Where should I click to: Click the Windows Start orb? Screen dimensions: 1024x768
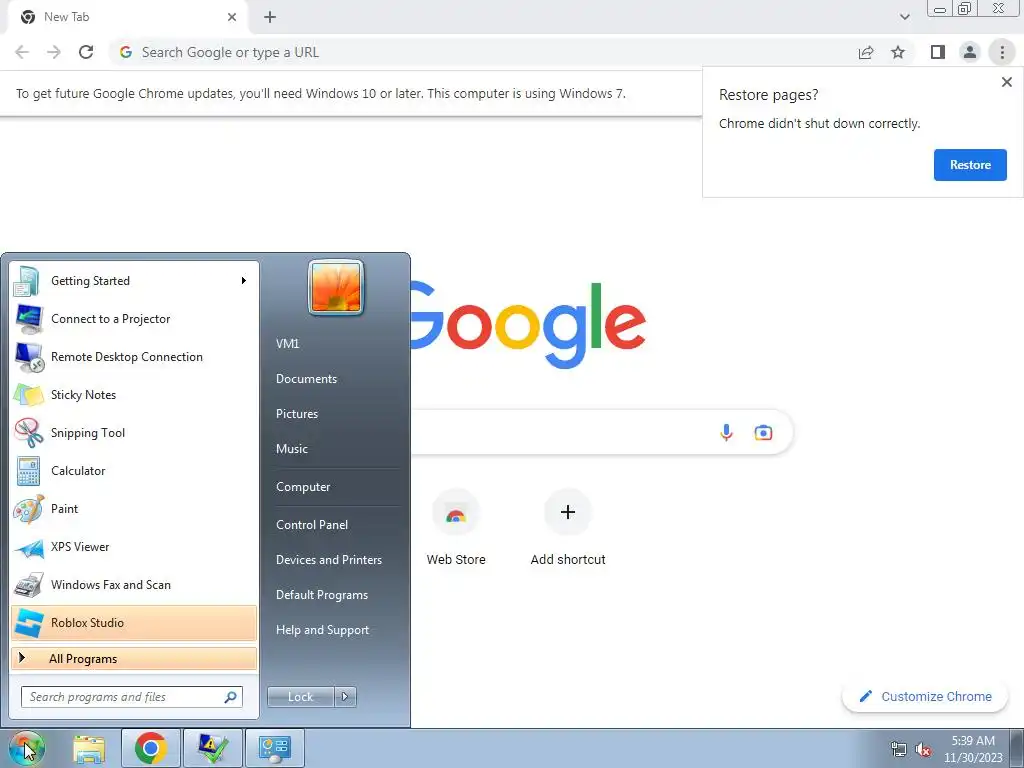point(26,748)
